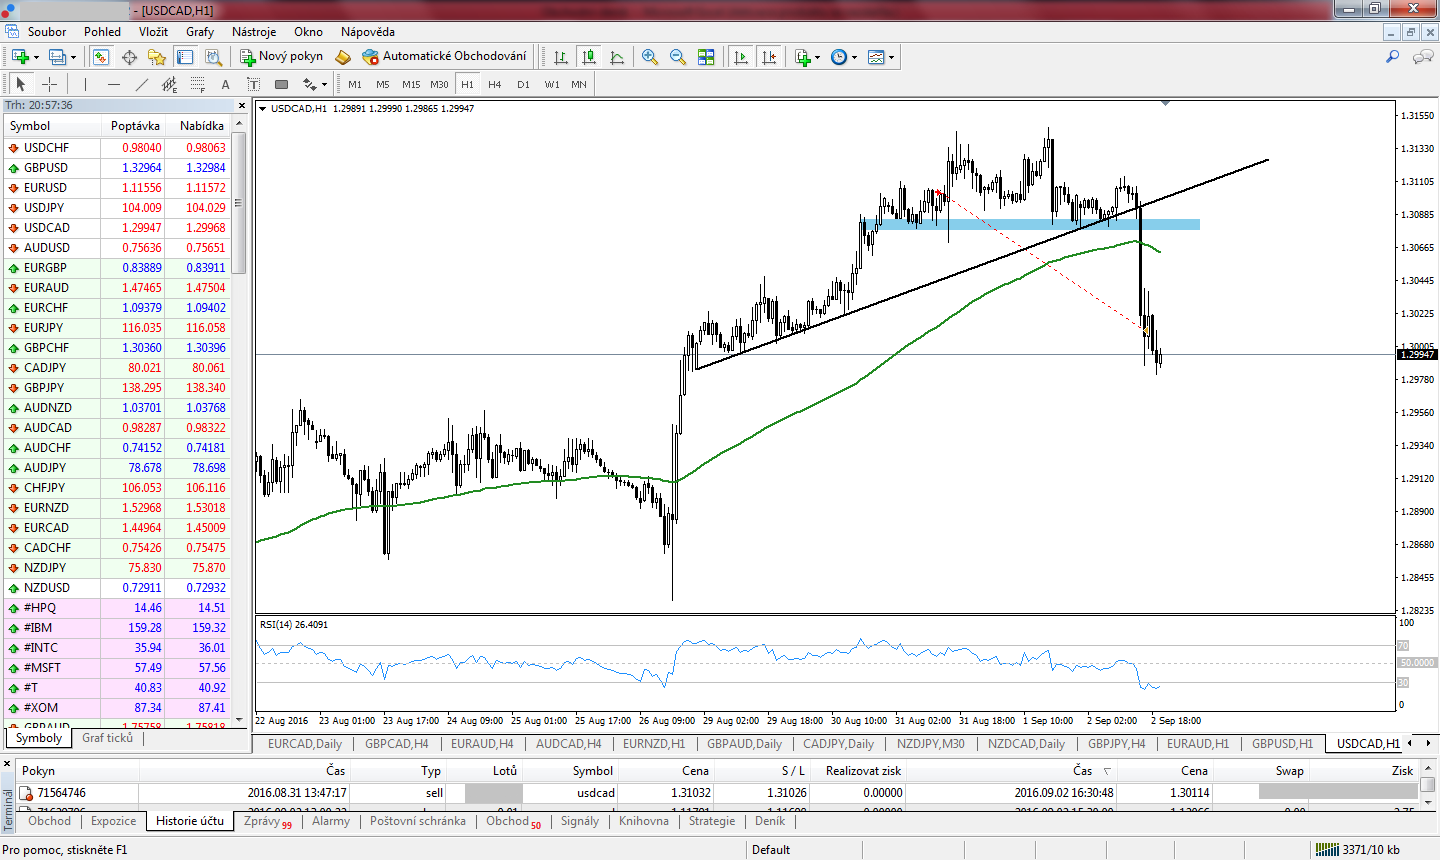
Task: Open the search magnifier icon
Action: [1392, 57]
